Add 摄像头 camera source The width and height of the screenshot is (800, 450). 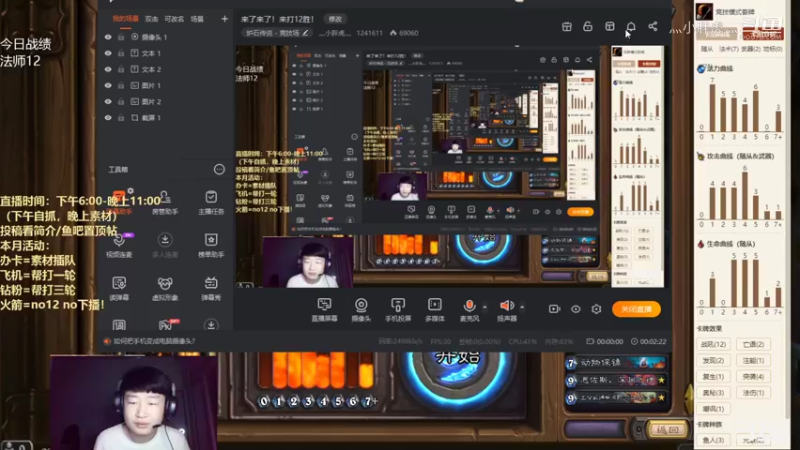361,310
